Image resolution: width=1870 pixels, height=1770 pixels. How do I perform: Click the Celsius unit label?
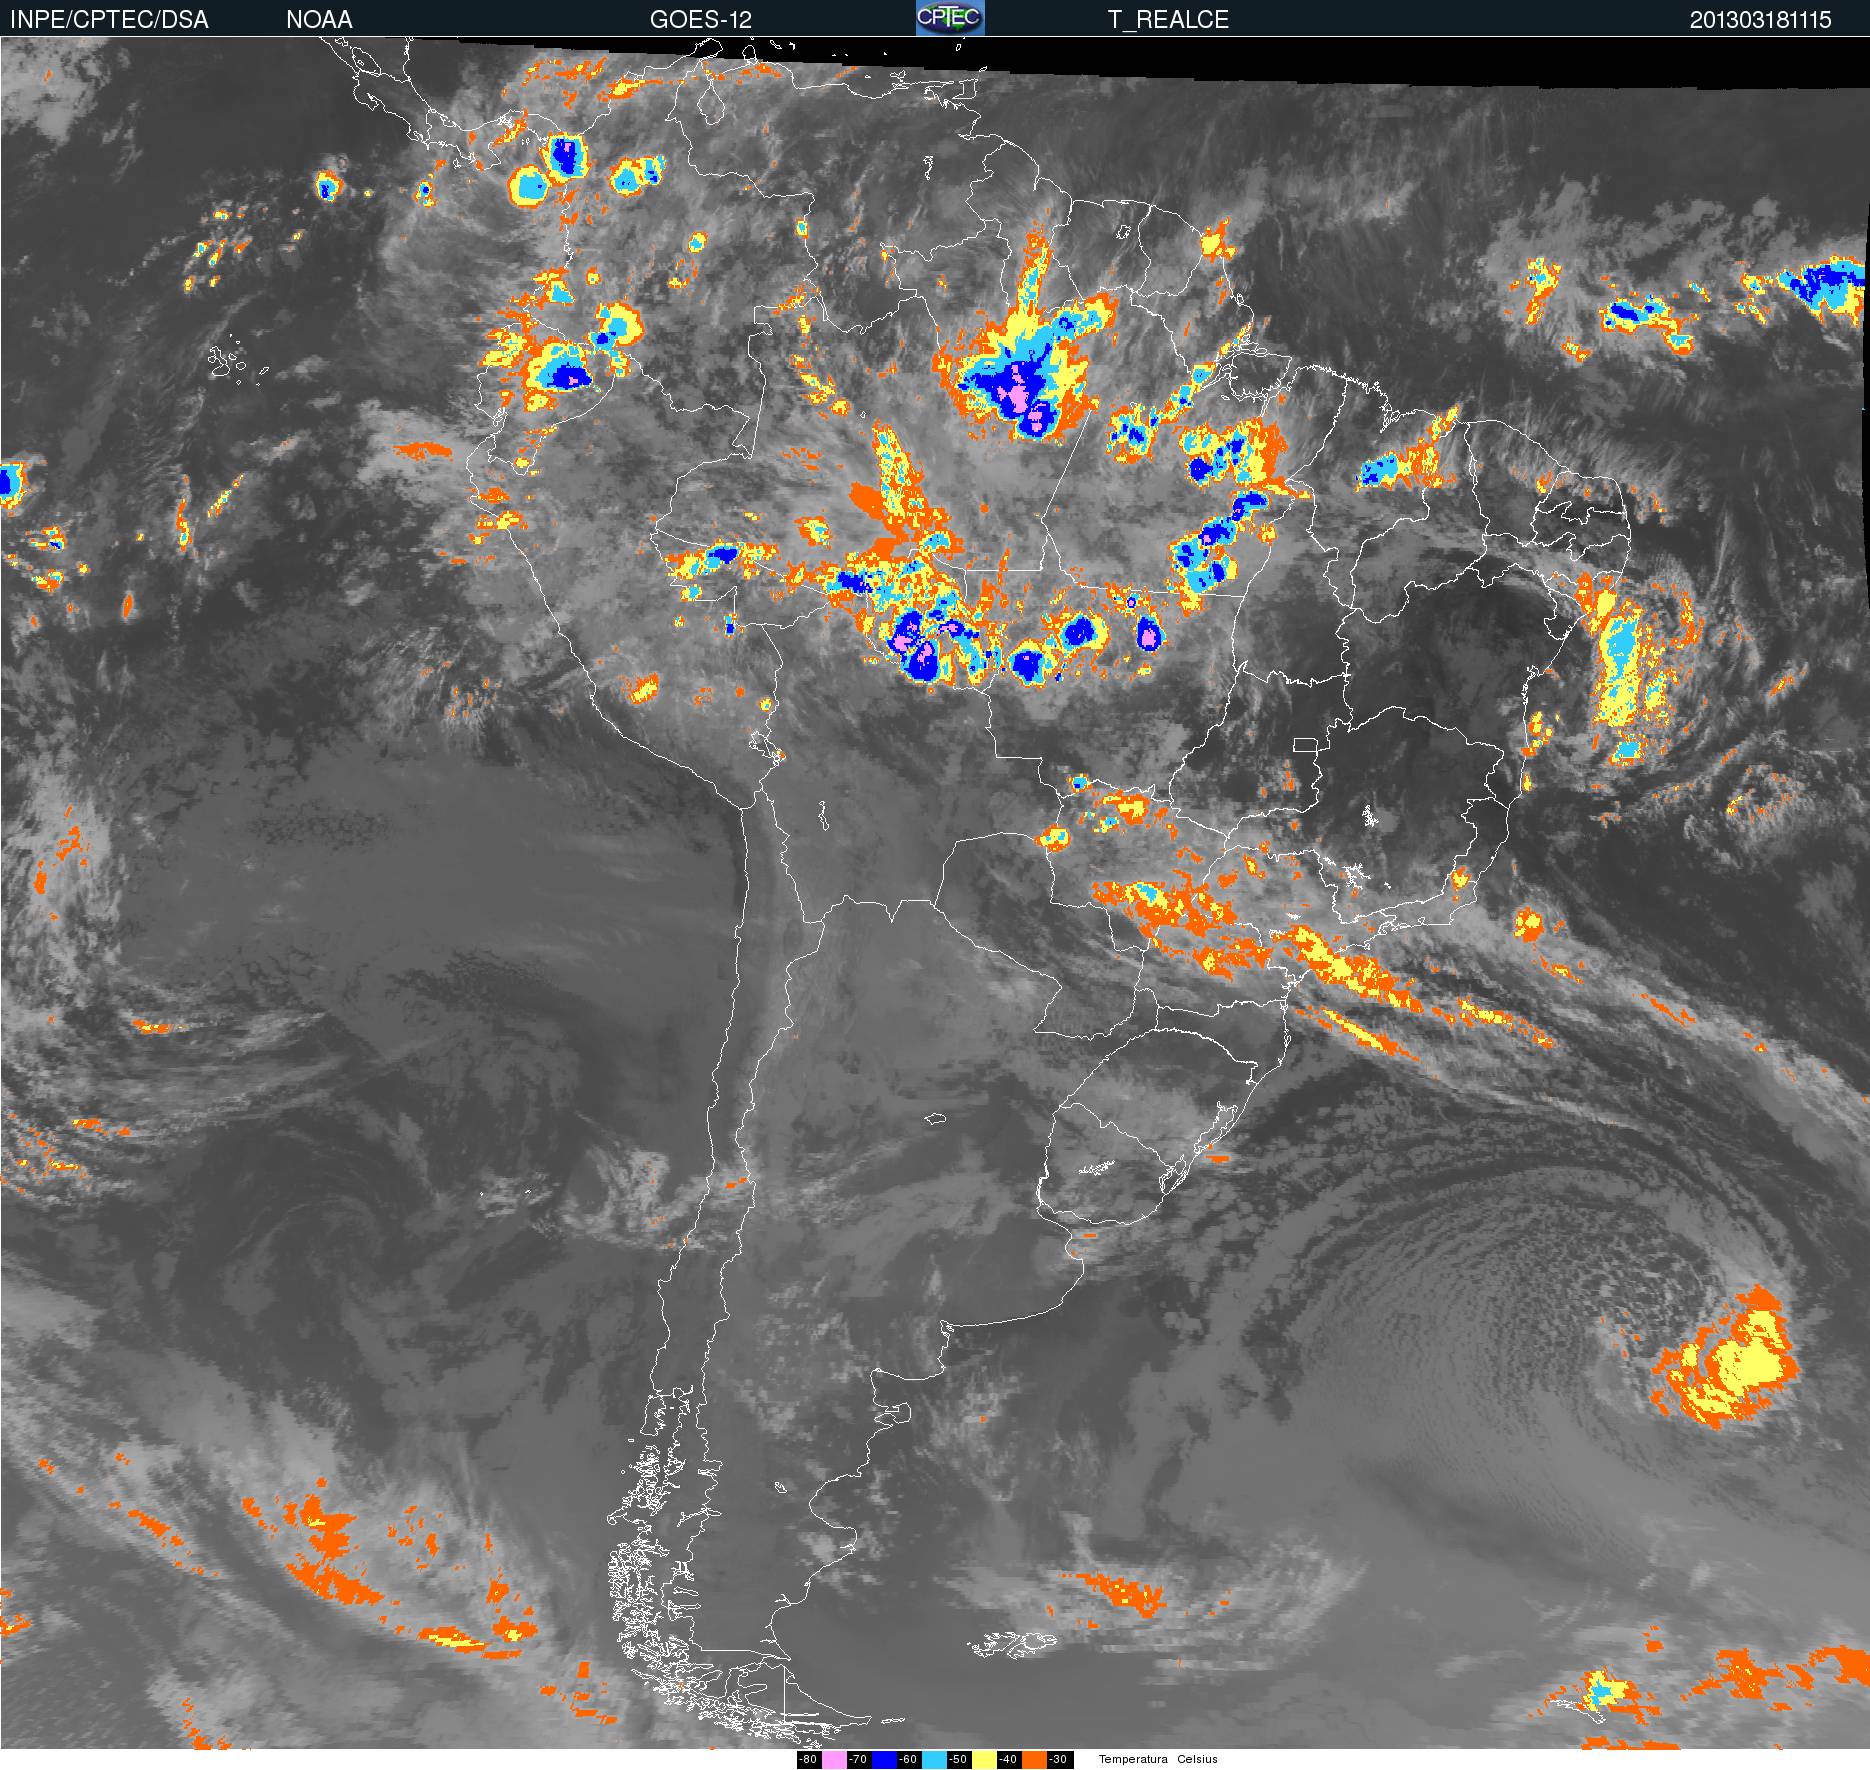[1197, 1759]
